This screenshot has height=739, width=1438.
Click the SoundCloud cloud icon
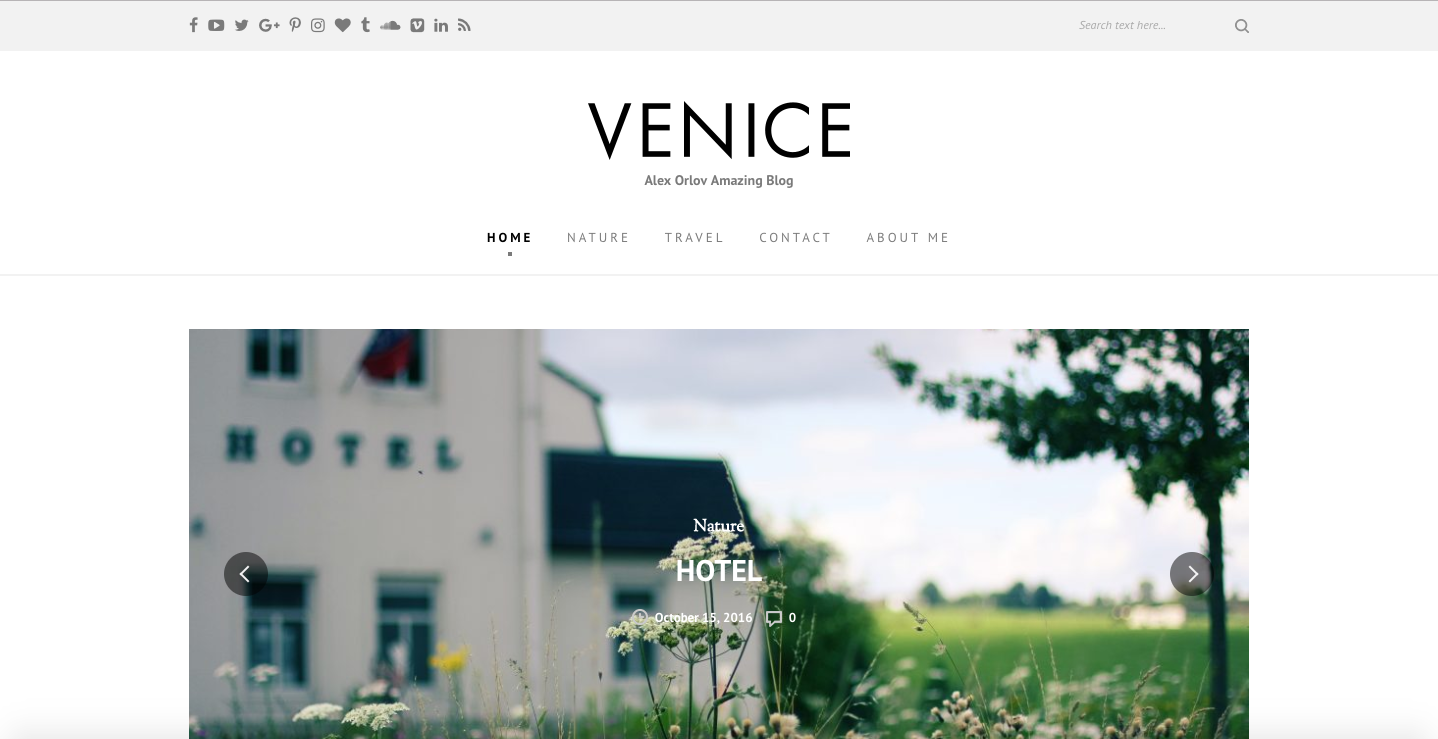tap(390, 25)
